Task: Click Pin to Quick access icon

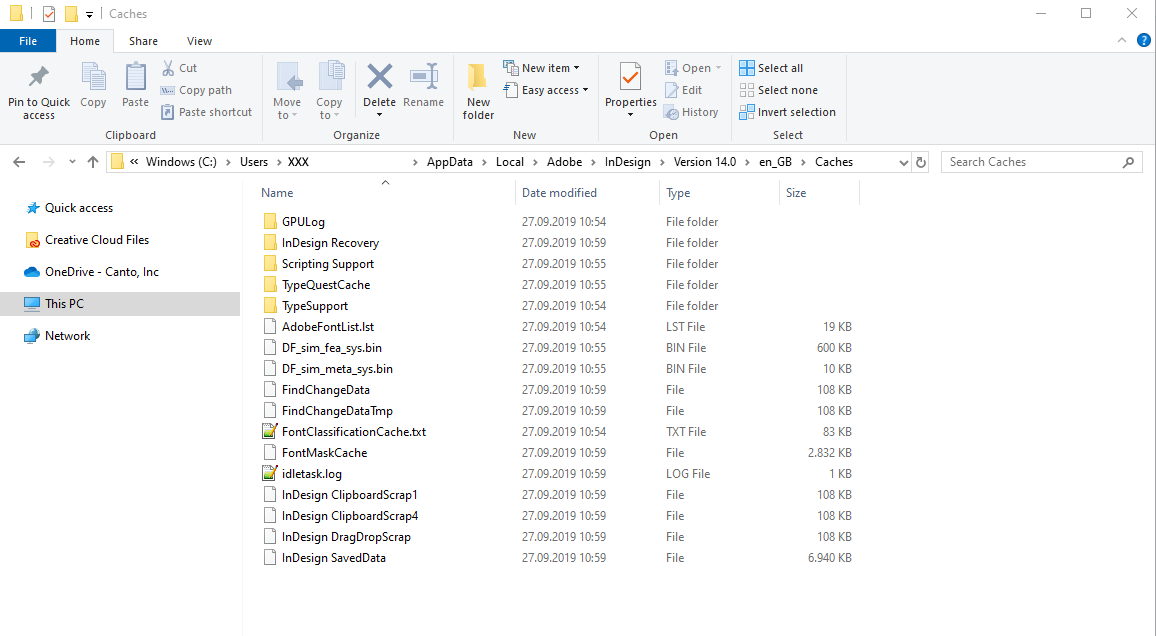Action: pos(38,77)
